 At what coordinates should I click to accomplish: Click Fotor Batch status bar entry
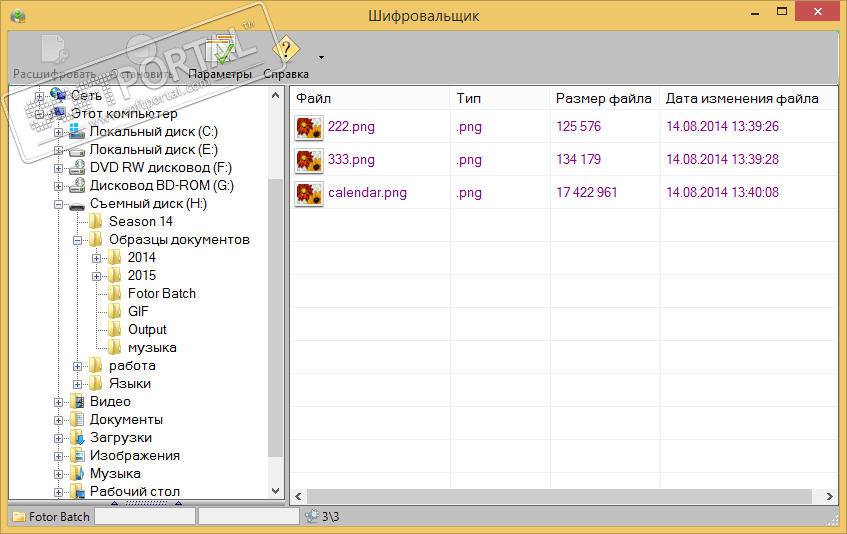click(x=51, y=517)
